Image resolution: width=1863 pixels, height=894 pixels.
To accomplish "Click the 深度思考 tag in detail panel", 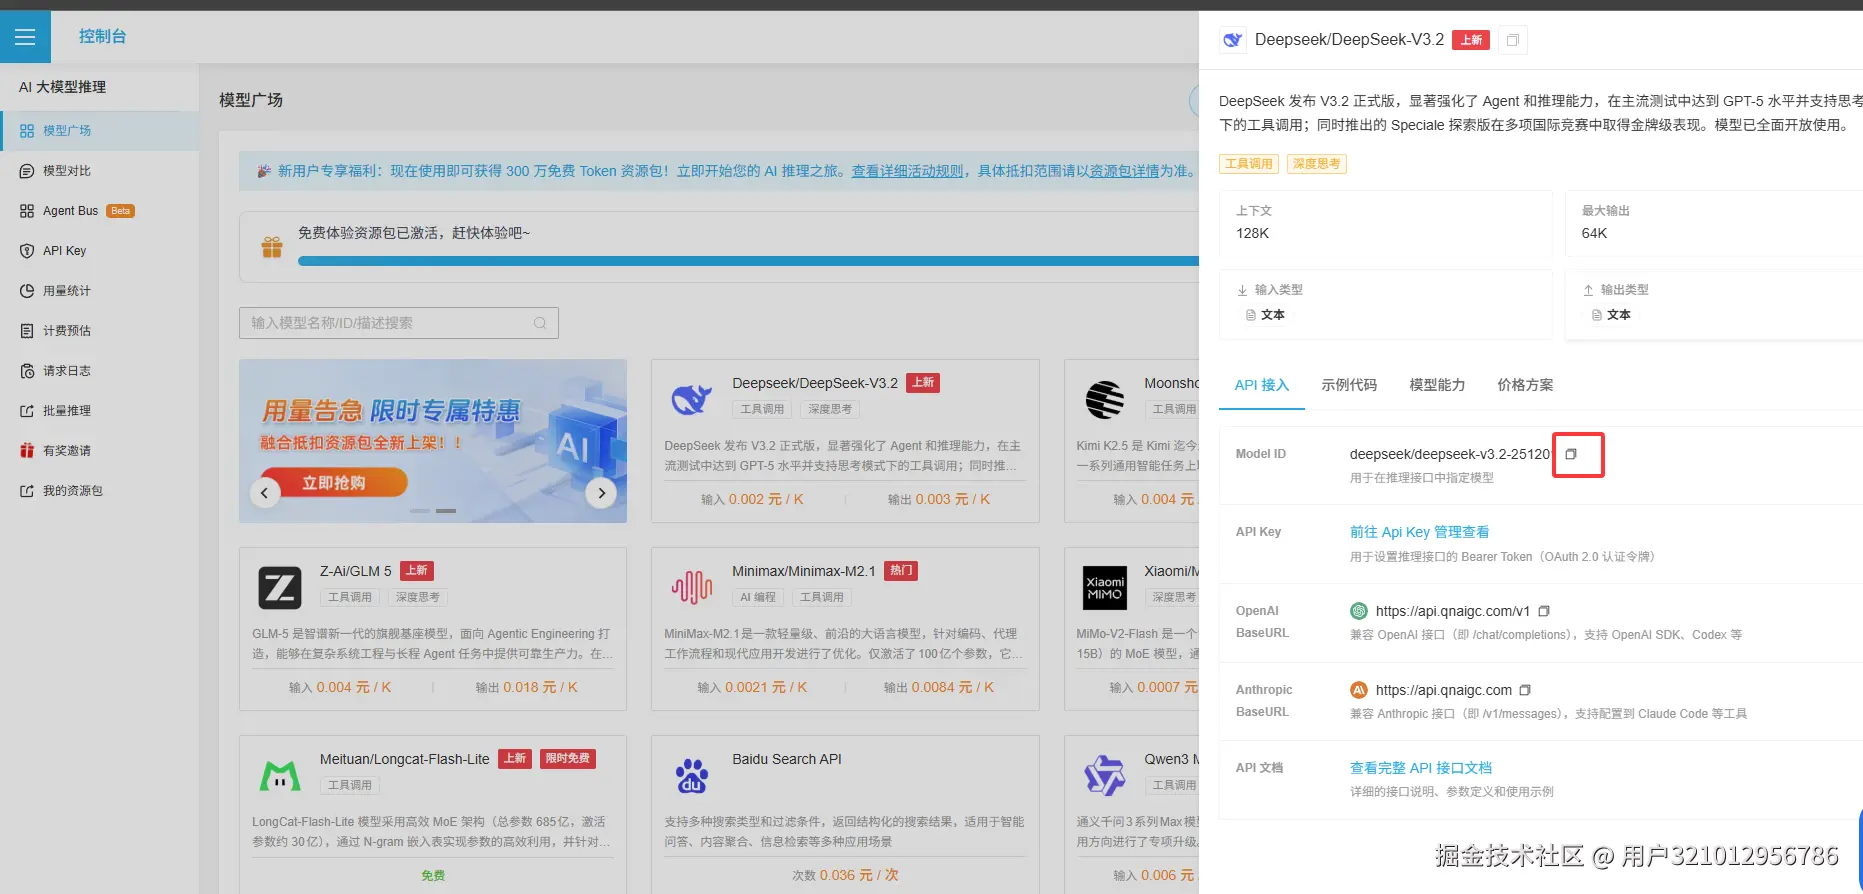I will pos(1316,164).
